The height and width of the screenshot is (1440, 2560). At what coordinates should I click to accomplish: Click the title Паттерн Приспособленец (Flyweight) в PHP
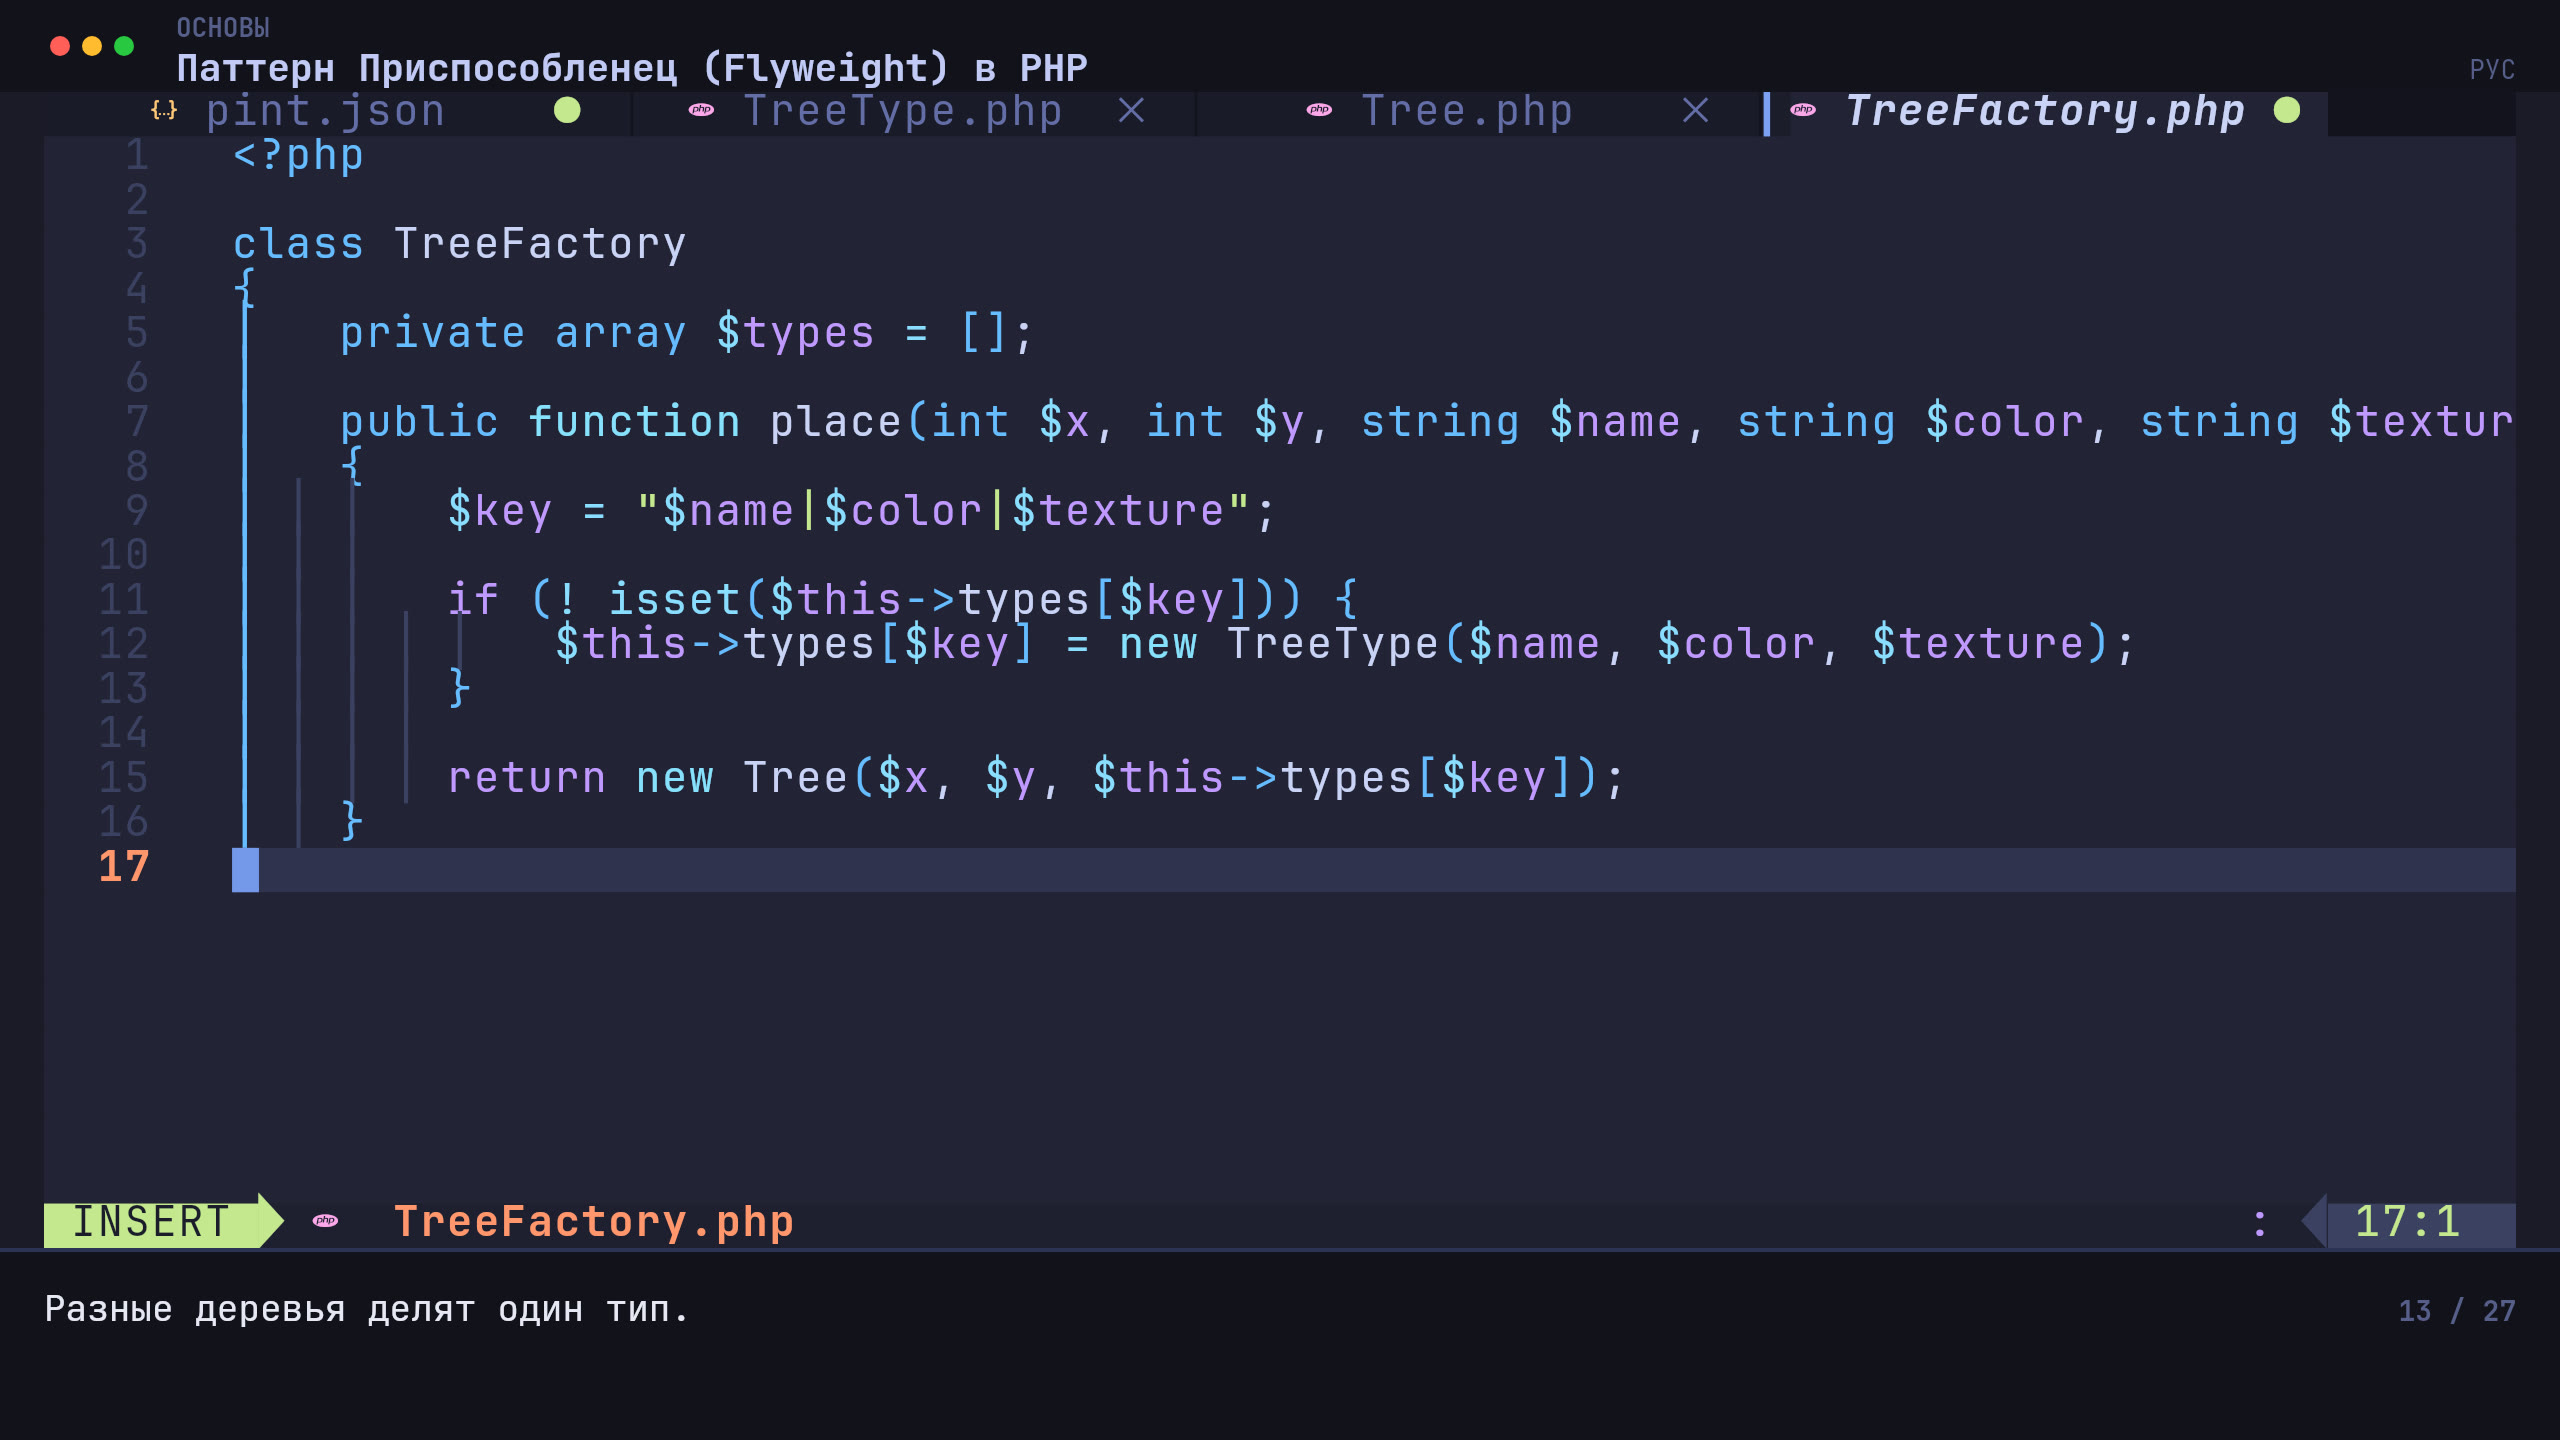tap(632, 69)
